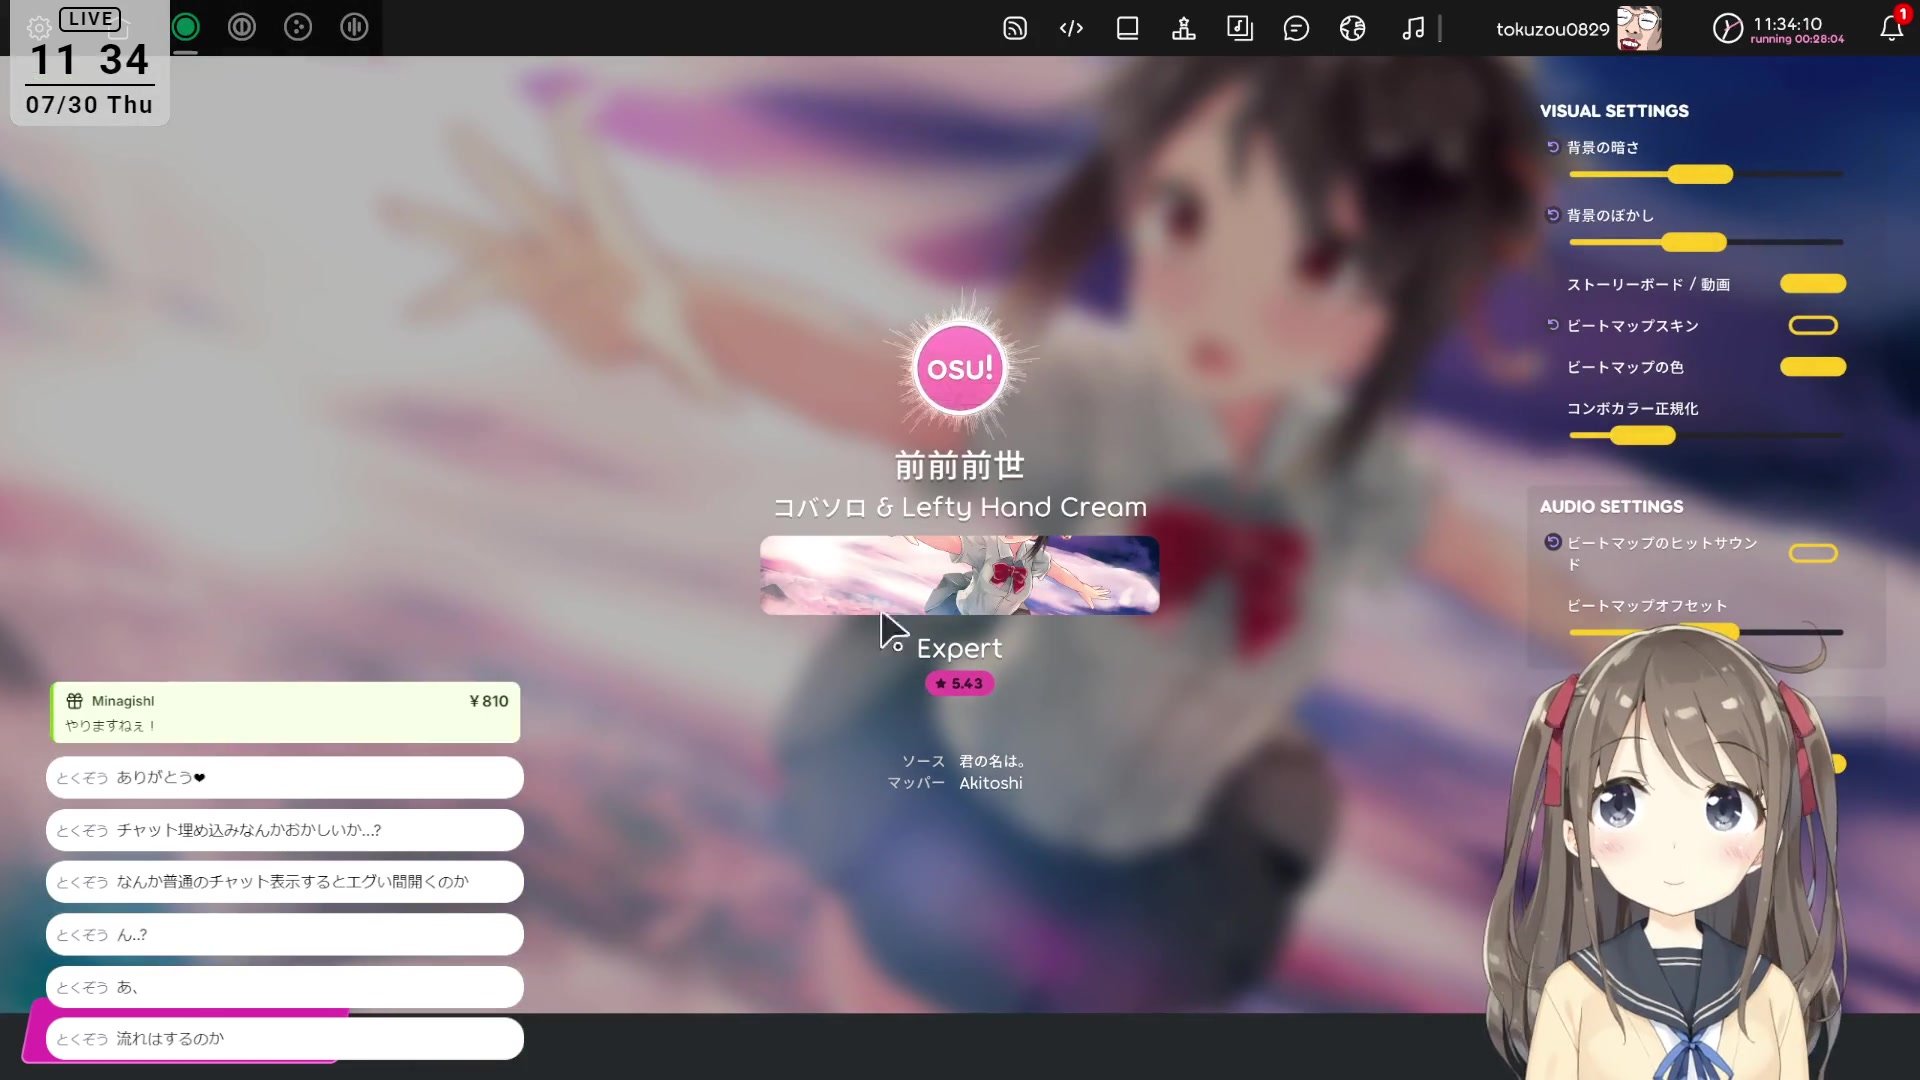This screenshot has height=1080, width=1920.
Task: Adjust the コンボカラー正規化 slider
Action: 1706,435
